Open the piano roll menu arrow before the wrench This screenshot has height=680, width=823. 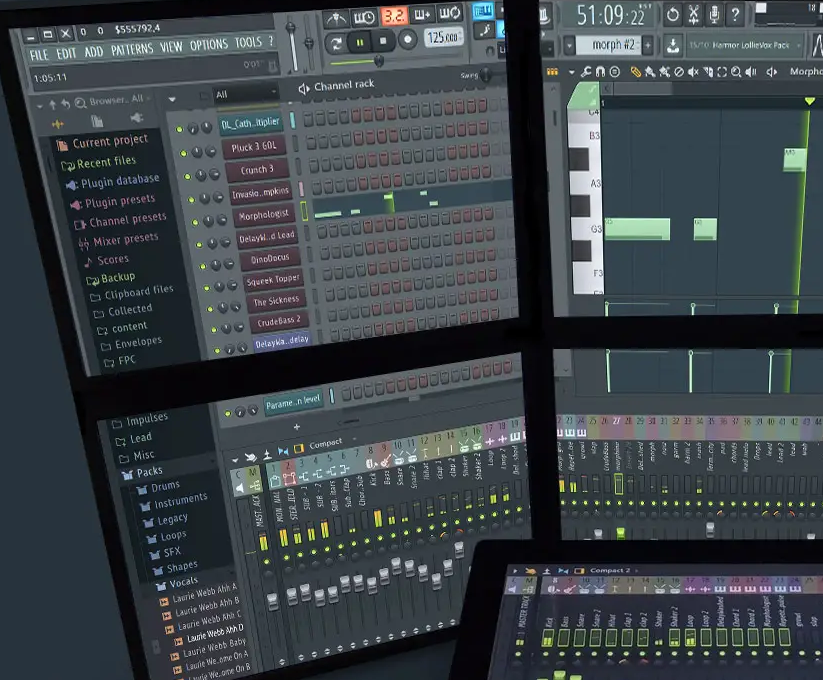pyautogui.click(x=572, y=71)
